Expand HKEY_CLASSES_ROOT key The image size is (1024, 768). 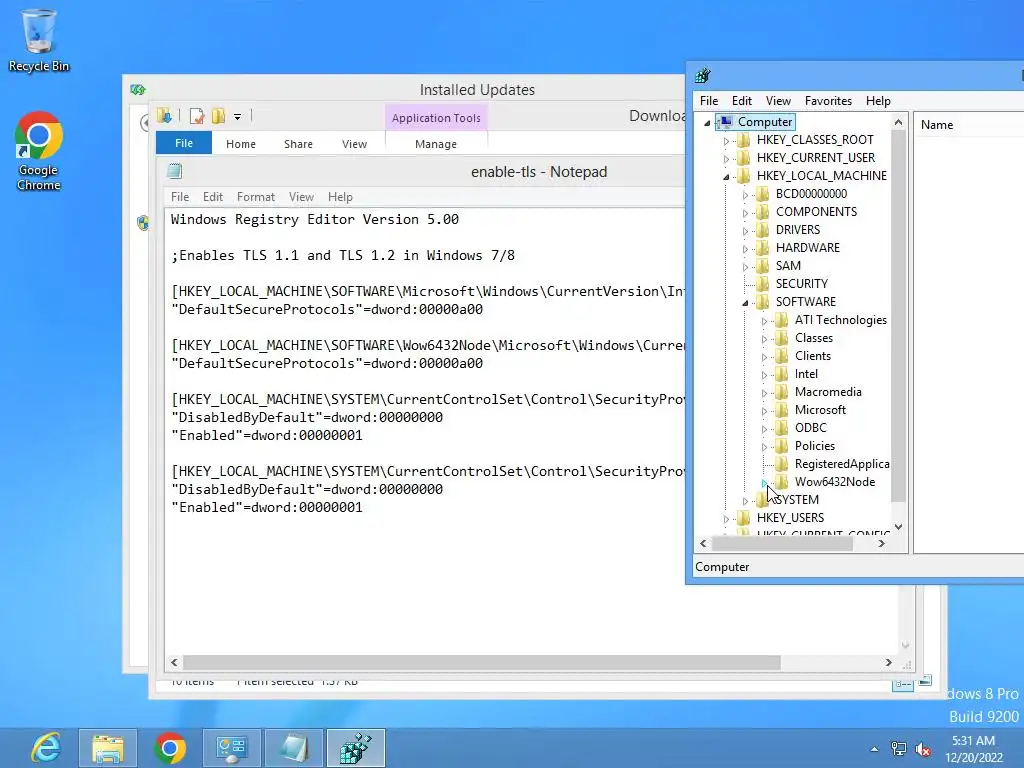[726, 140]
